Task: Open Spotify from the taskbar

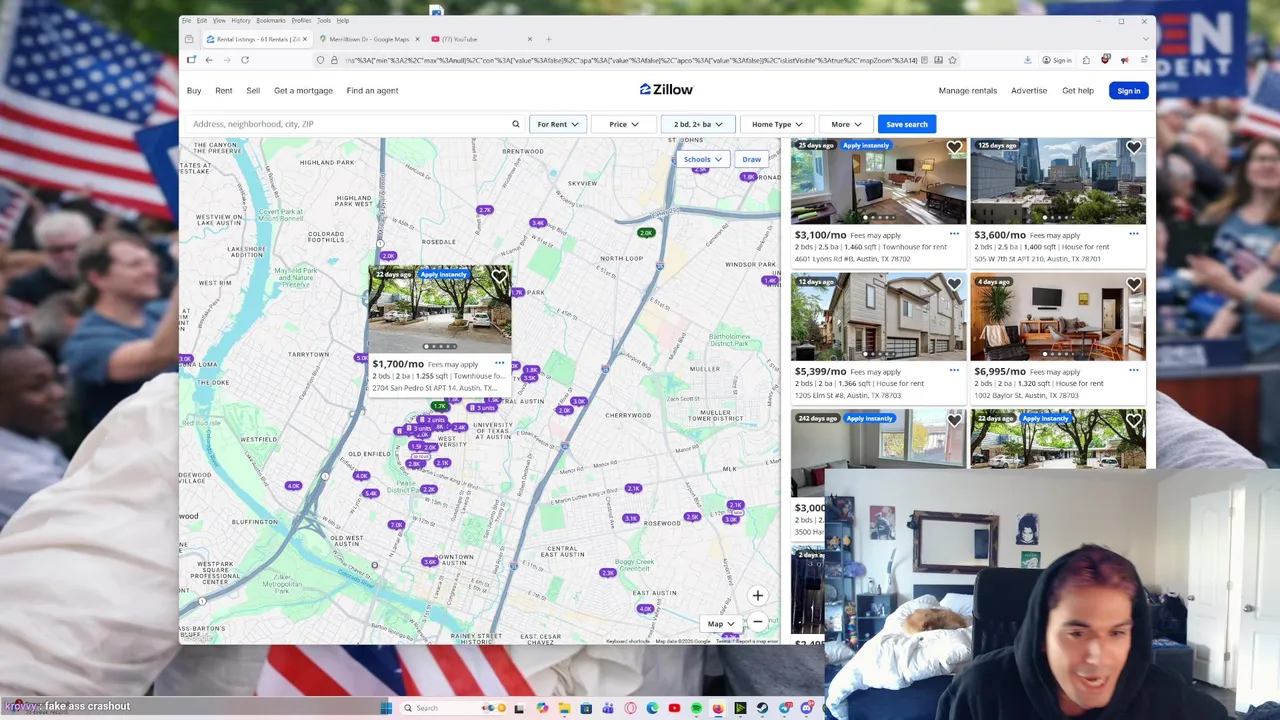Action: tap(696, 708)
